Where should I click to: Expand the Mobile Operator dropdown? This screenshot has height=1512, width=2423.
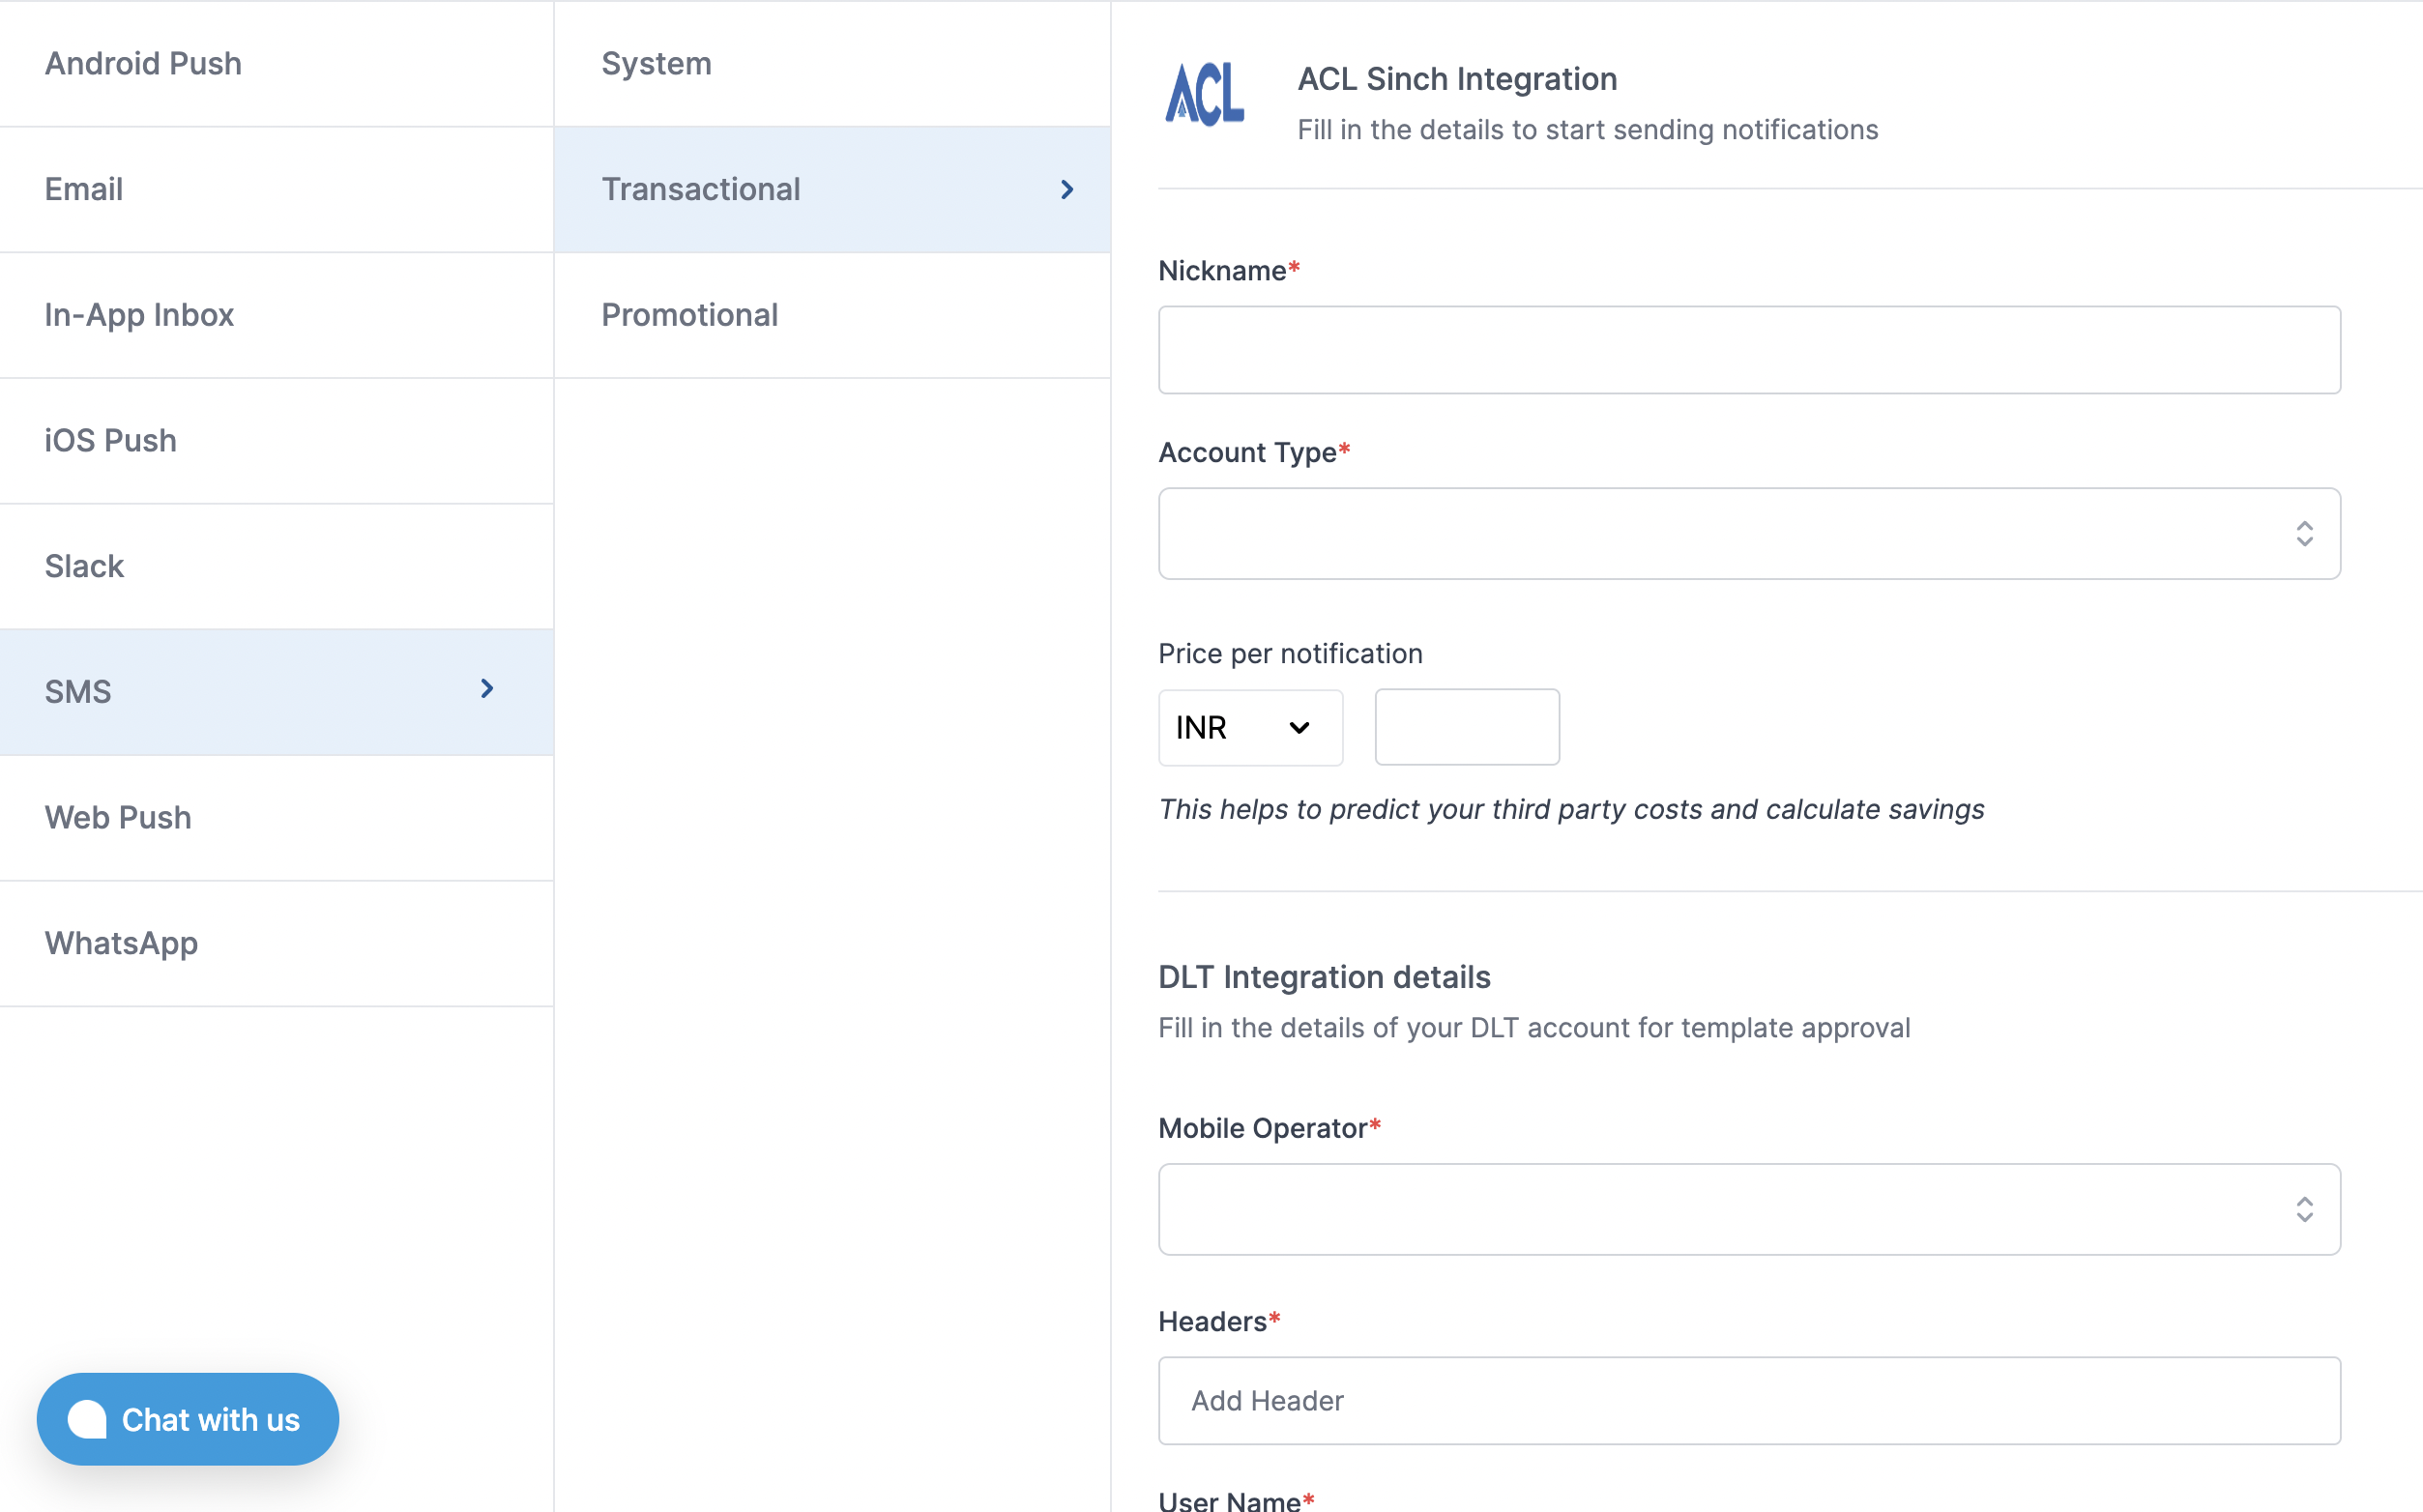[1748, 1209]
